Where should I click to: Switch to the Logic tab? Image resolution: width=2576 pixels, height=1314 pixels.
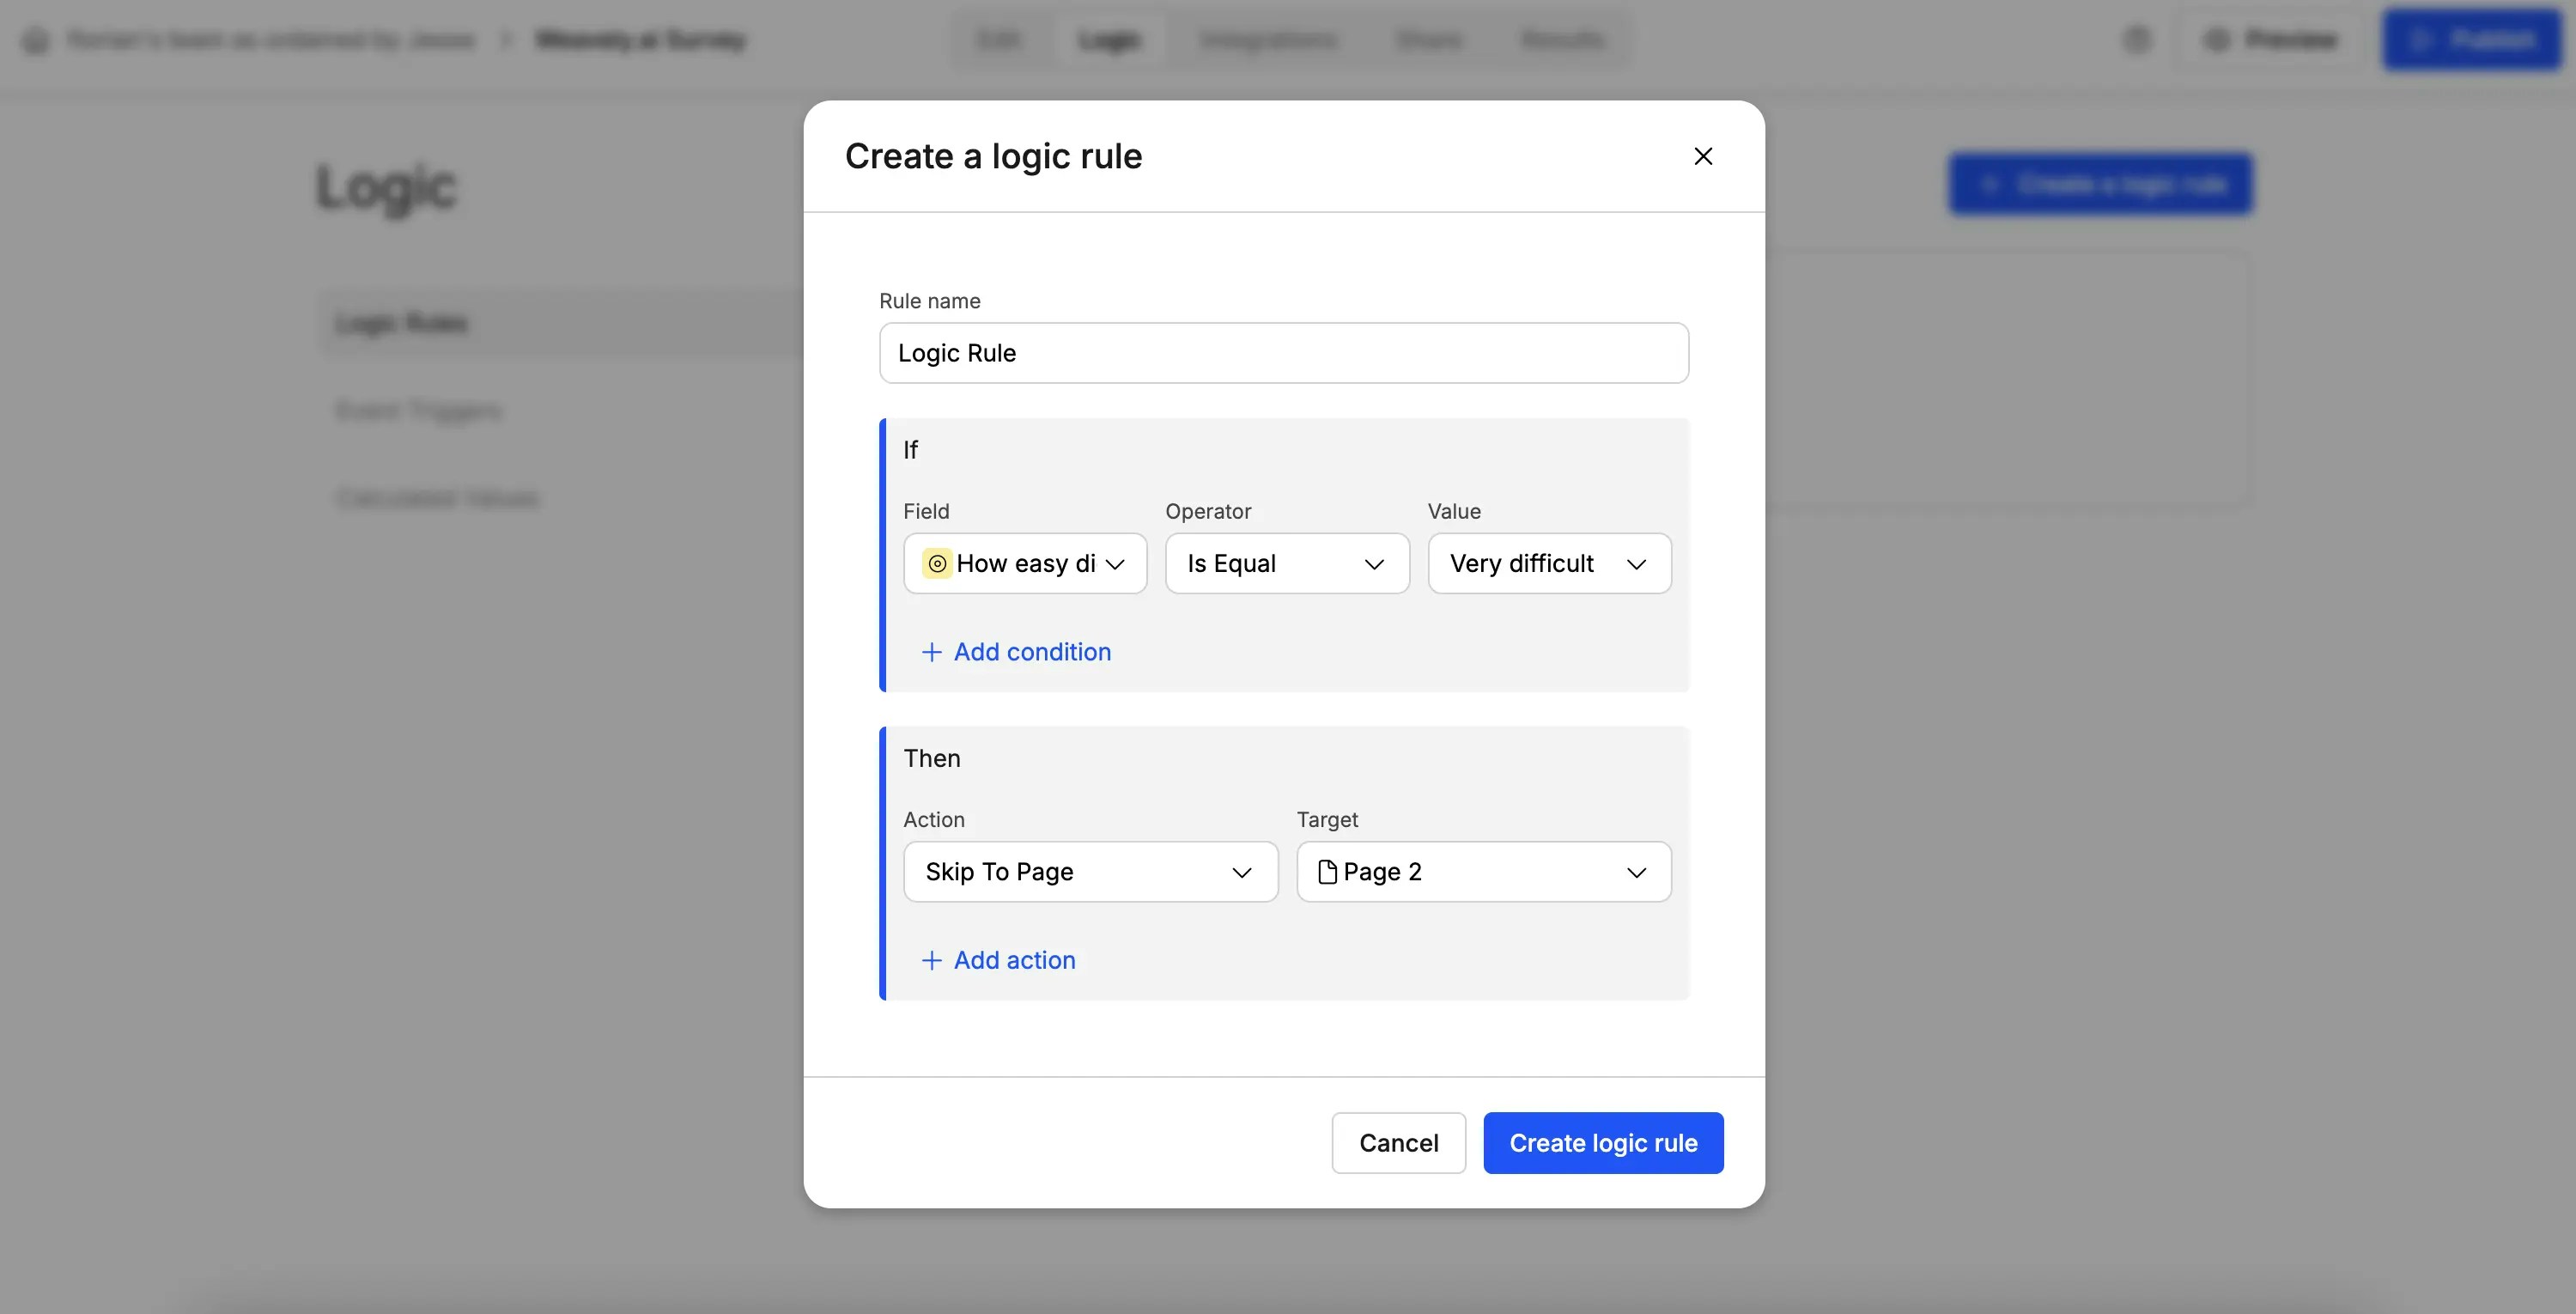coord(1110,40)
